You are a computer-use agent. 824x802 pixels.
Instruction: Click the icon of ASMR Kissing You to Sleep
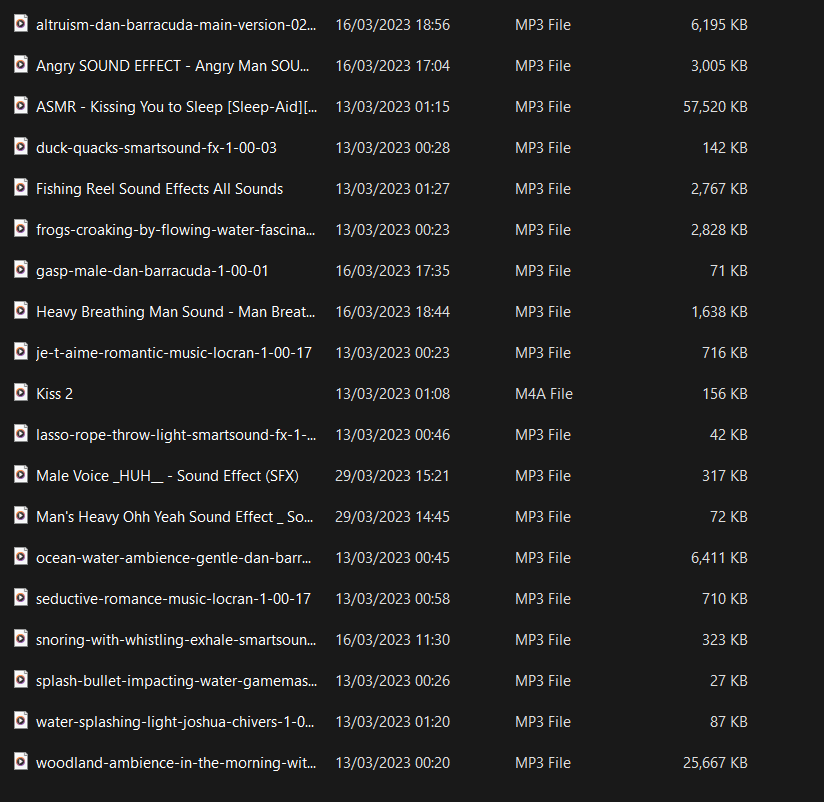pyautogui.click(x=20, y=106)
